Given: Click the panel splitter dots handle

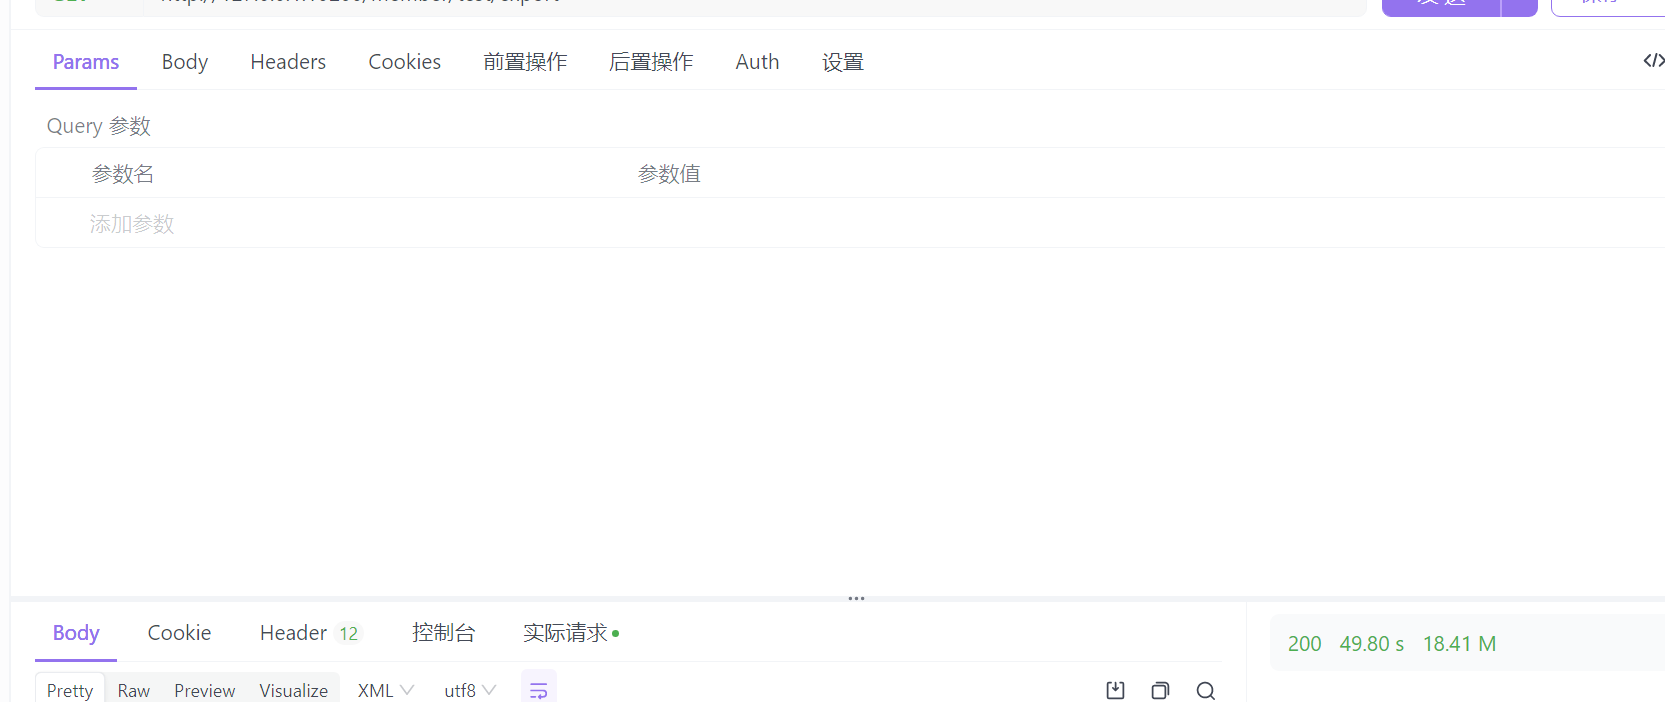Looking at the screenshot, I should (856, 599).
